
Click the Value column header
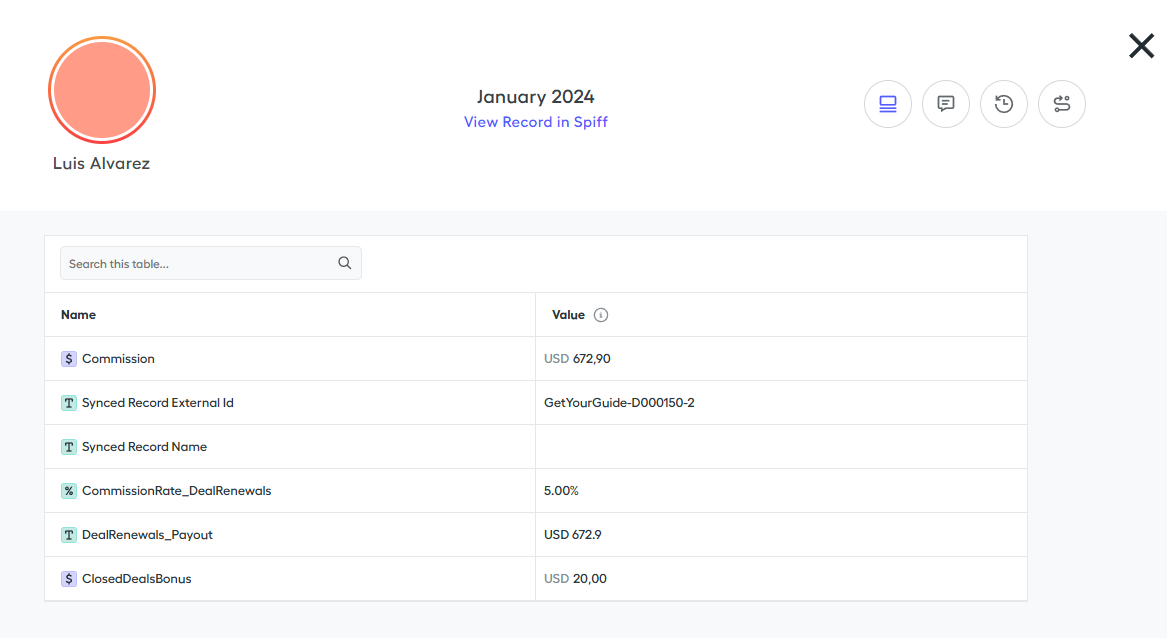[568, 315]
